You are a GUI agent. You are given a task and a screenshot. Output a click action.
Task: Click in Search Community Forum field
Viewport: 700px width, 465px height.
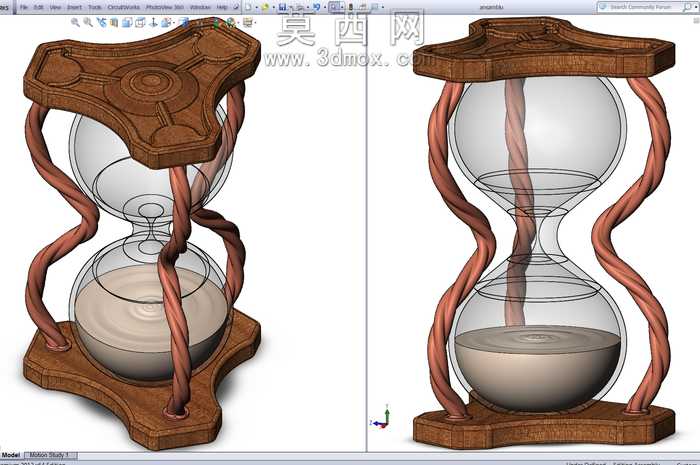[645, 7]
